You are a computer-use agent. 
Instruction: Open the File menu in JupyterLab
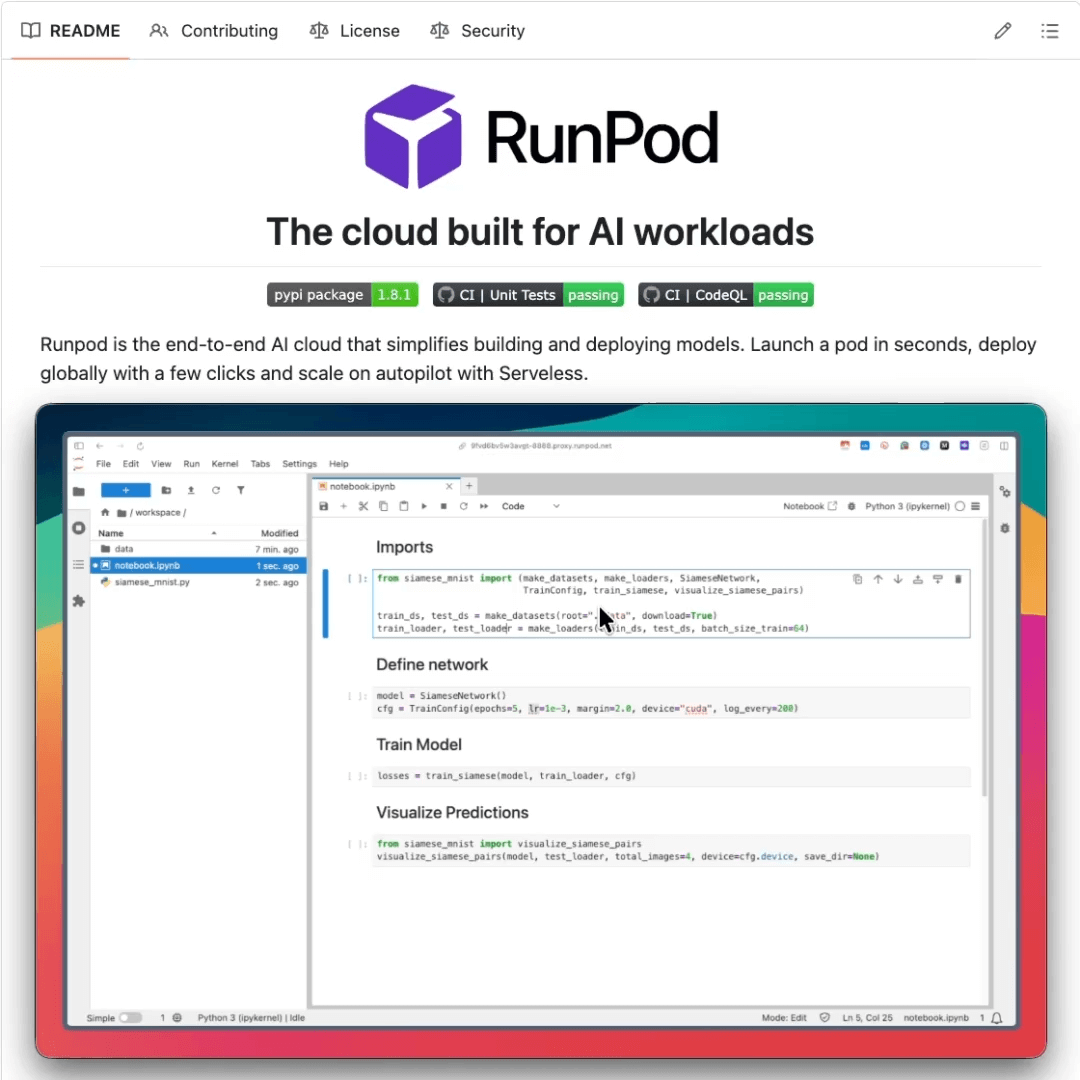pos(103,464)
